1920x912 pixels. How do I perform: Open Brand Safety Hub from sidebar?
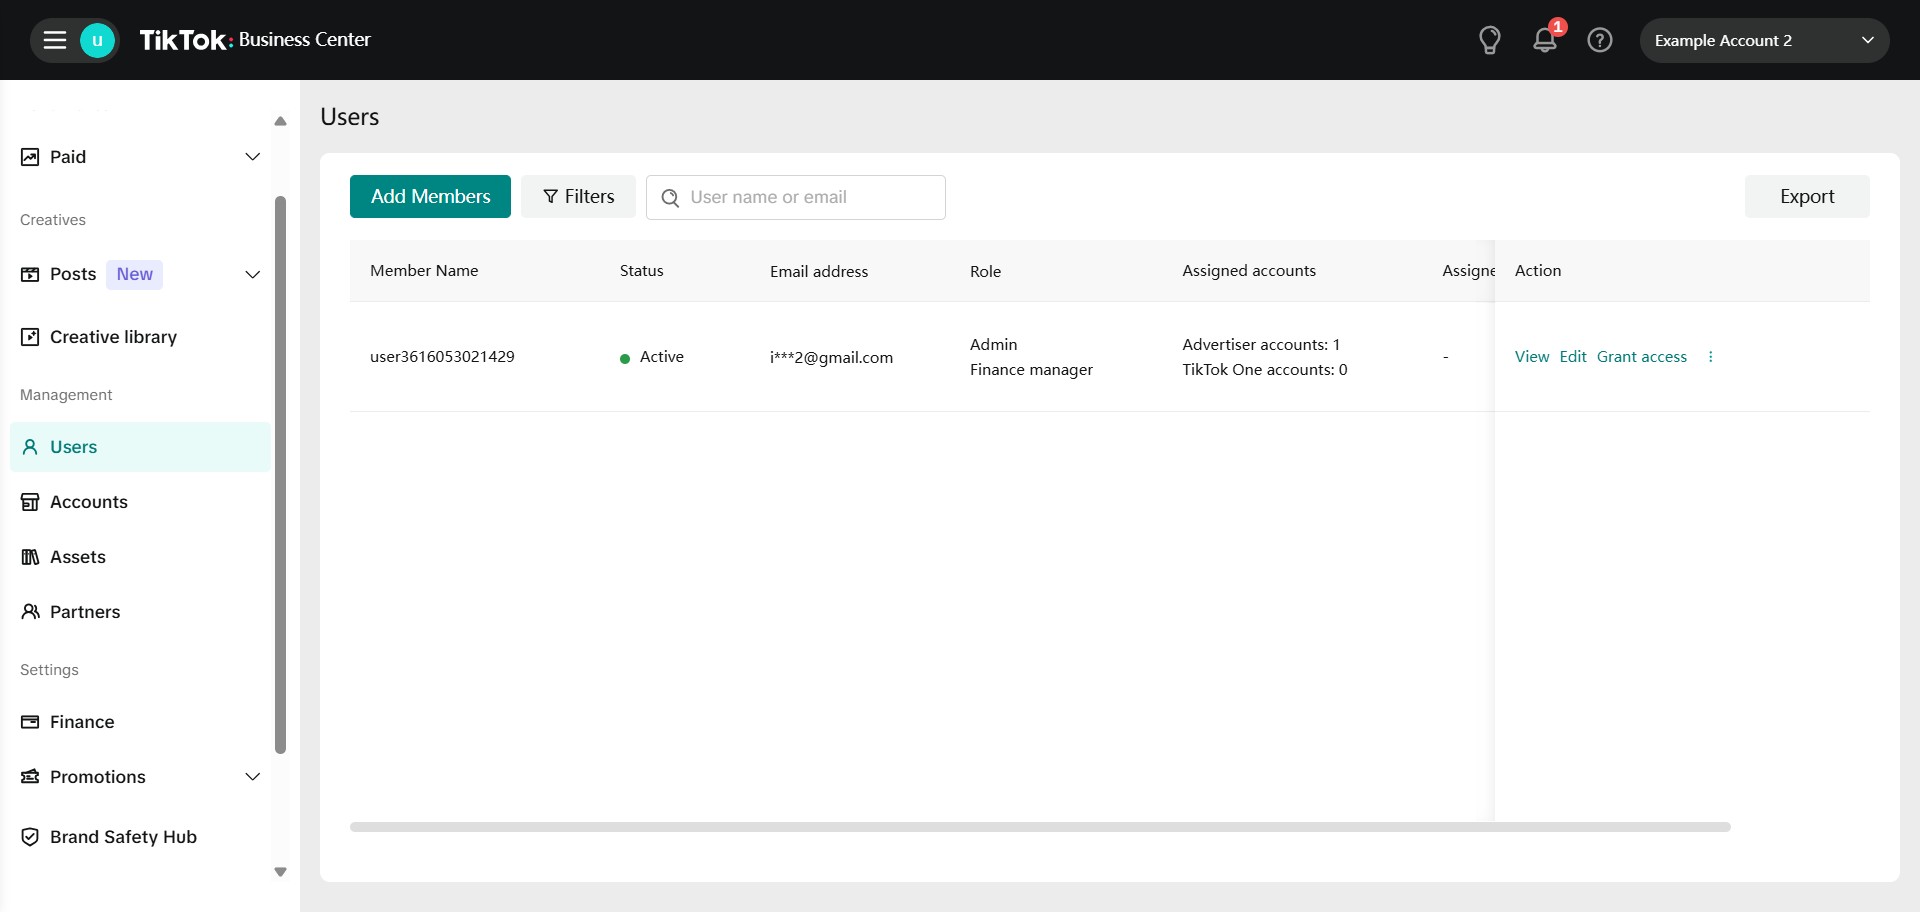point(123,837)
